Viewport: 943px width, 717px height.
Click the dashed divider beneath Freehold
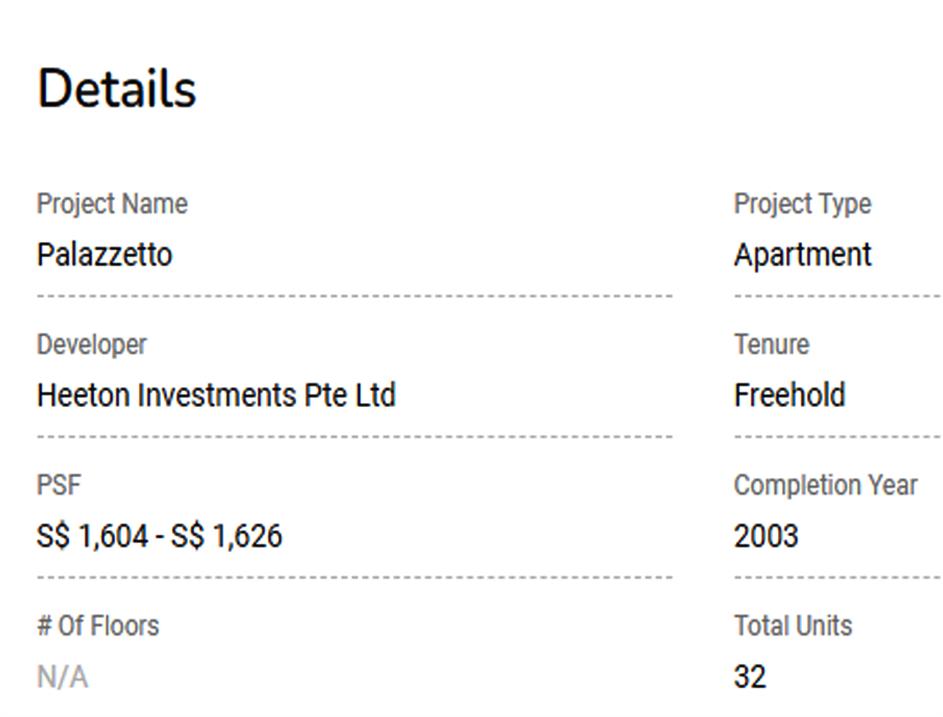click(x=837, y=437)
